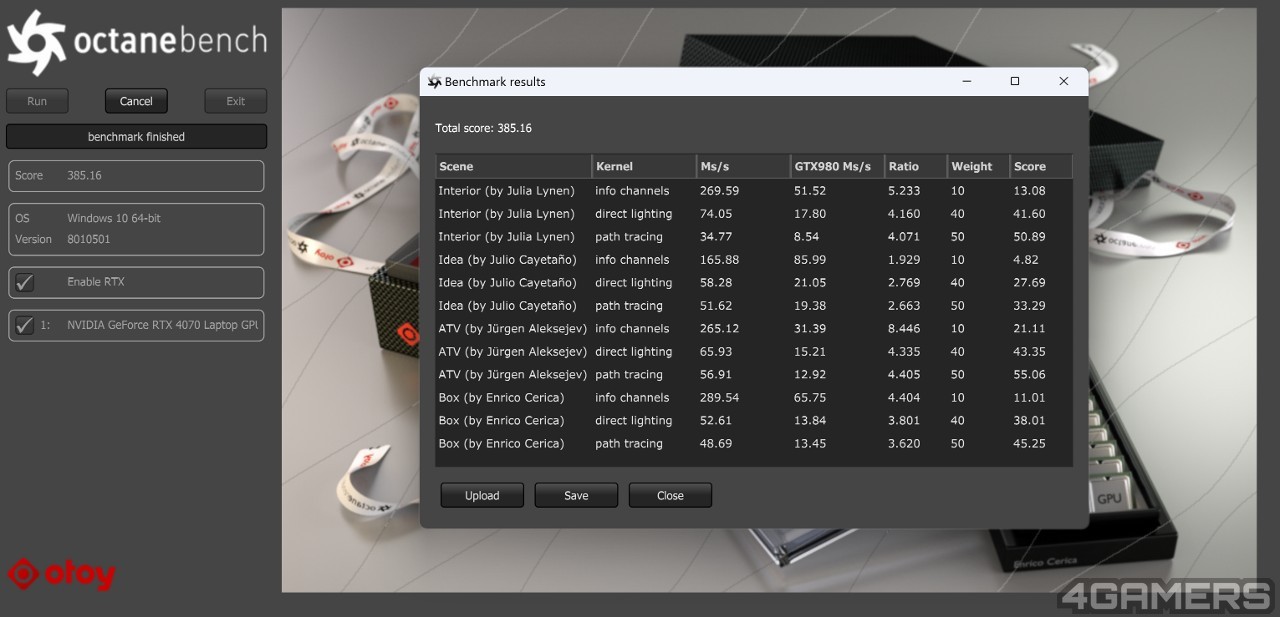This screenshot has height=617, width=1280.
Task: Click the 269.59 Ms/s value
Action: point(720,190)
